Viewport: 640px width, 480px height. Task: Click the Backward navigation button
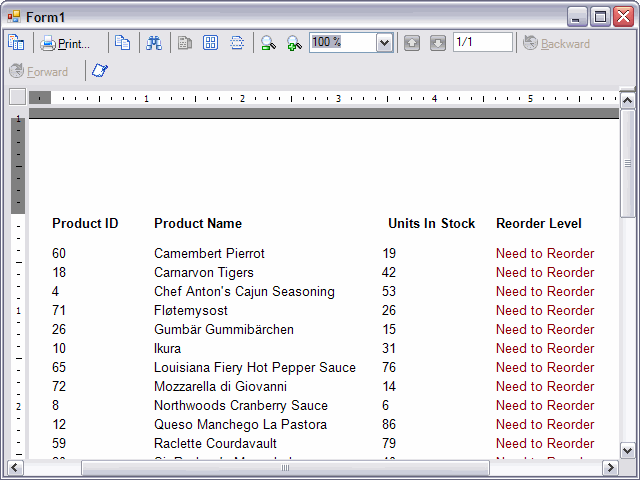tap(556, 43)
